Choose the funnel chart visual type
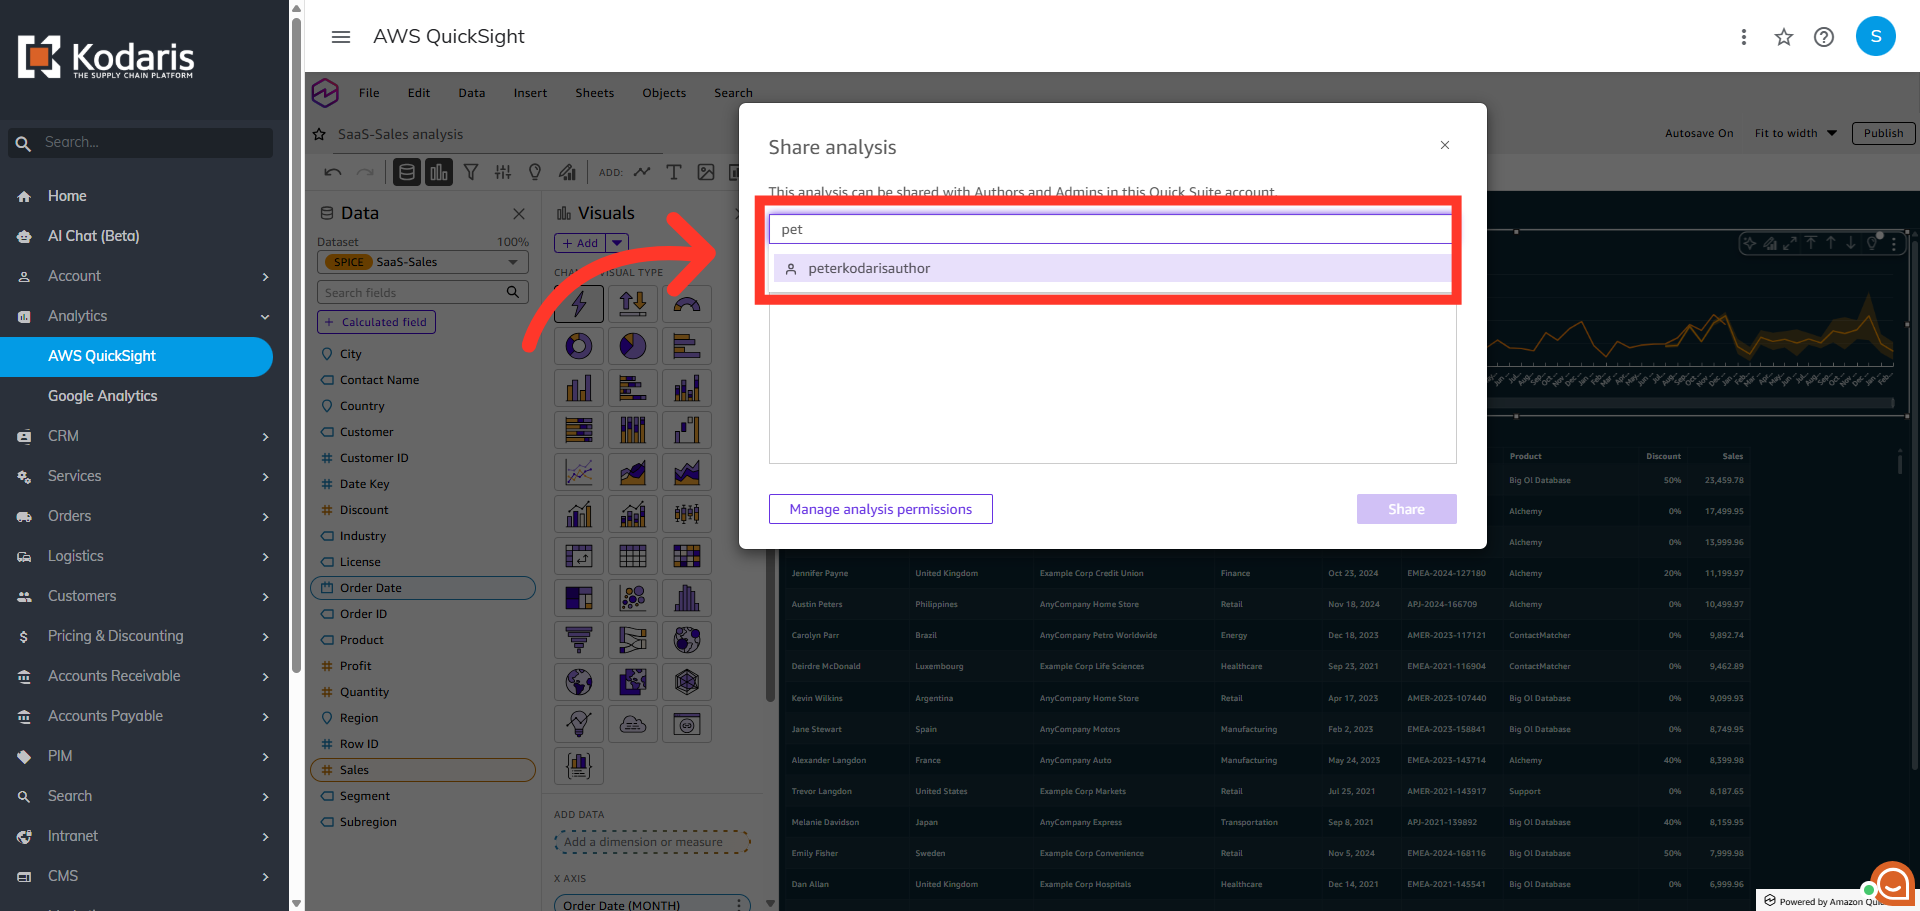The image size is (1920, 911). [579, 640]
